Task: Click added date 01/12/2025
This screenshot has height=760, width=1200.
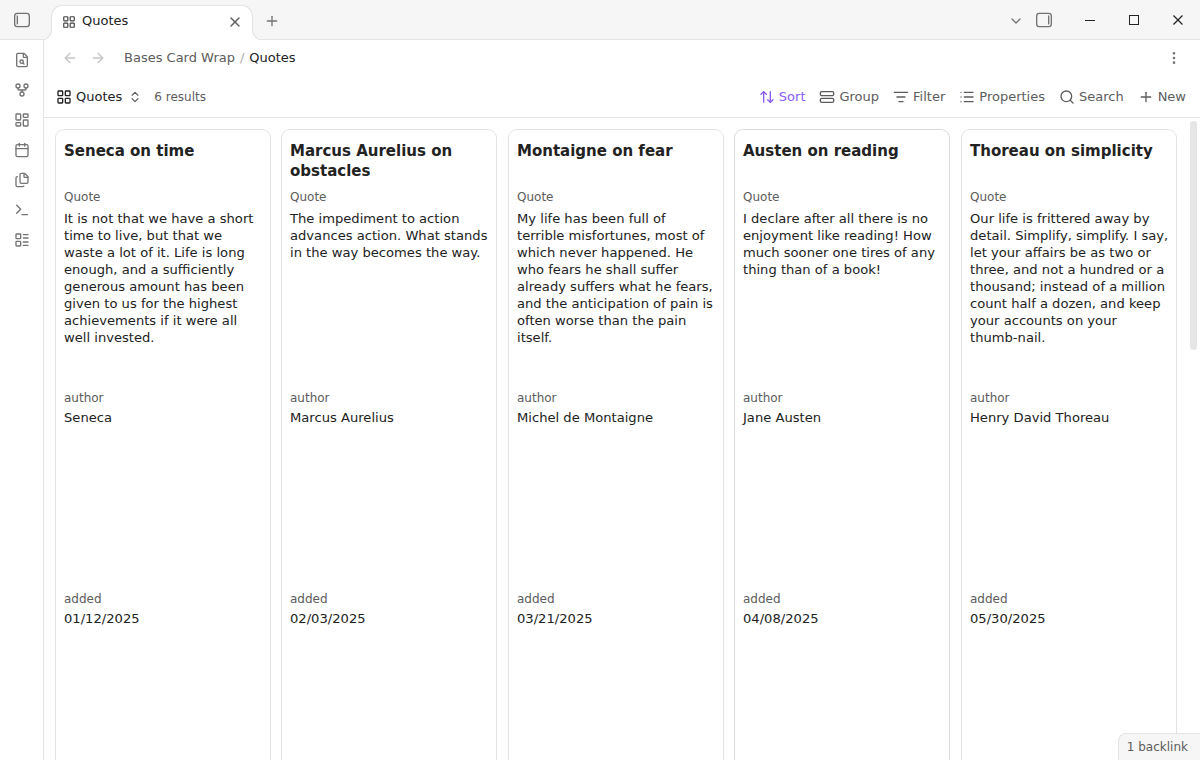Action: 102,619
